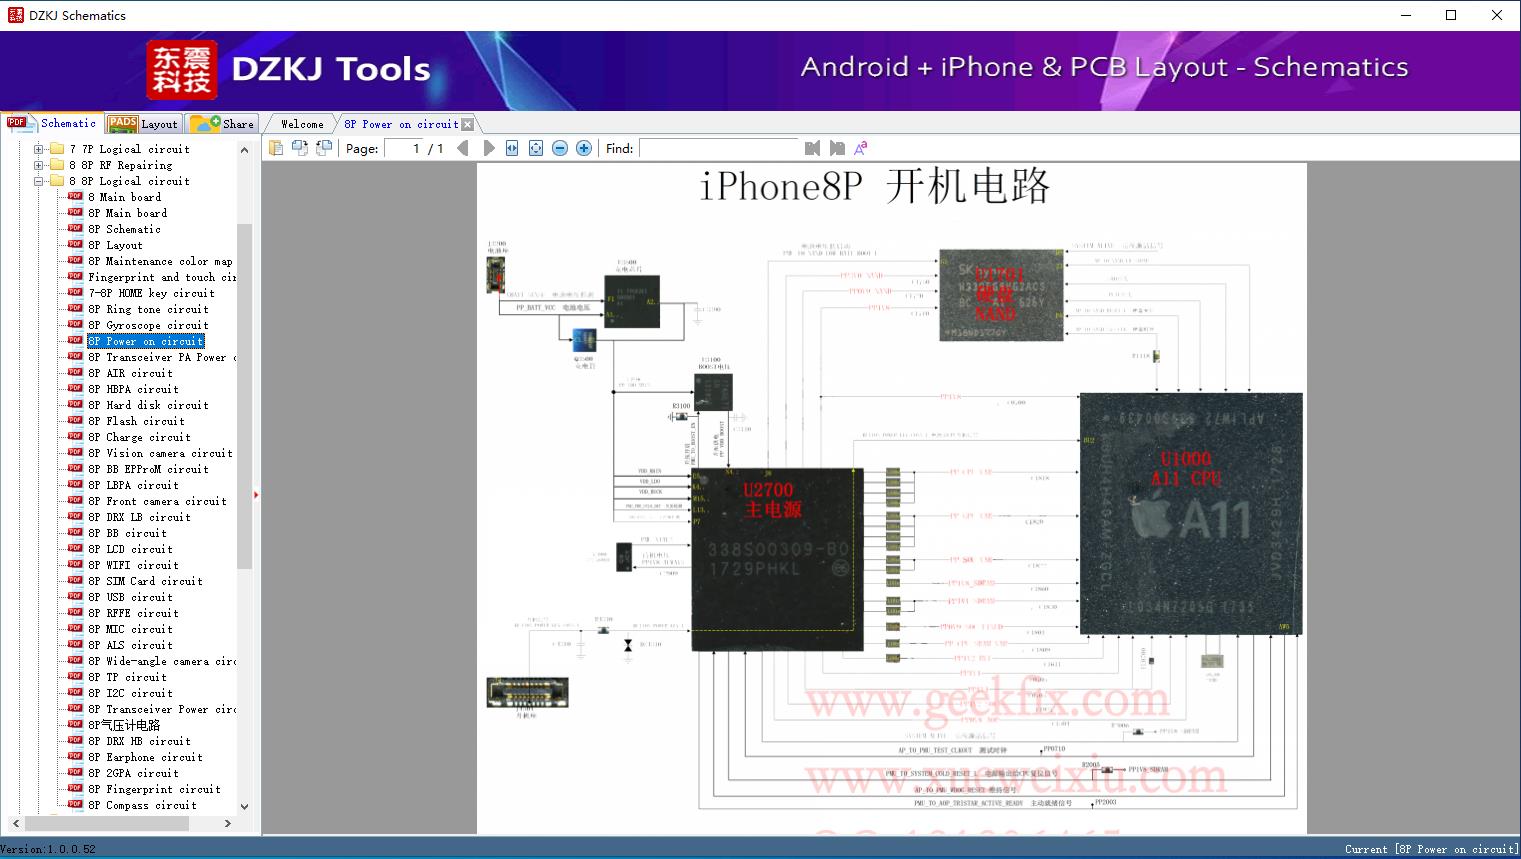Click tree scrollbar up arrow
Image resolution: width=1521 pixels, height=859 pixels.
(x=244, y=150)
